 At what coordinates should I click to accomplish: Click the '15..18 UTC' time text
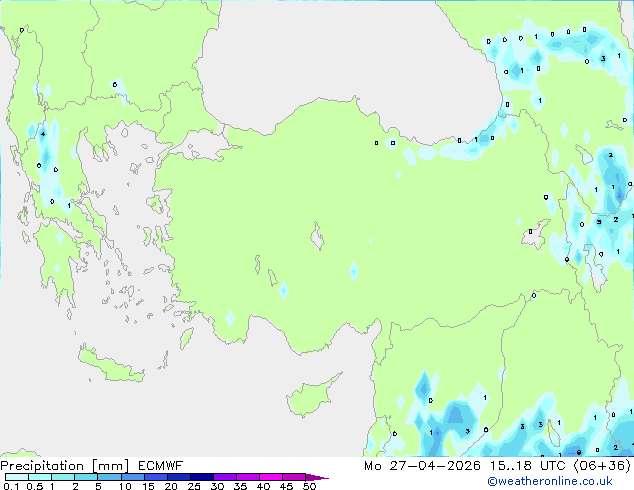(x=527, y=466)
